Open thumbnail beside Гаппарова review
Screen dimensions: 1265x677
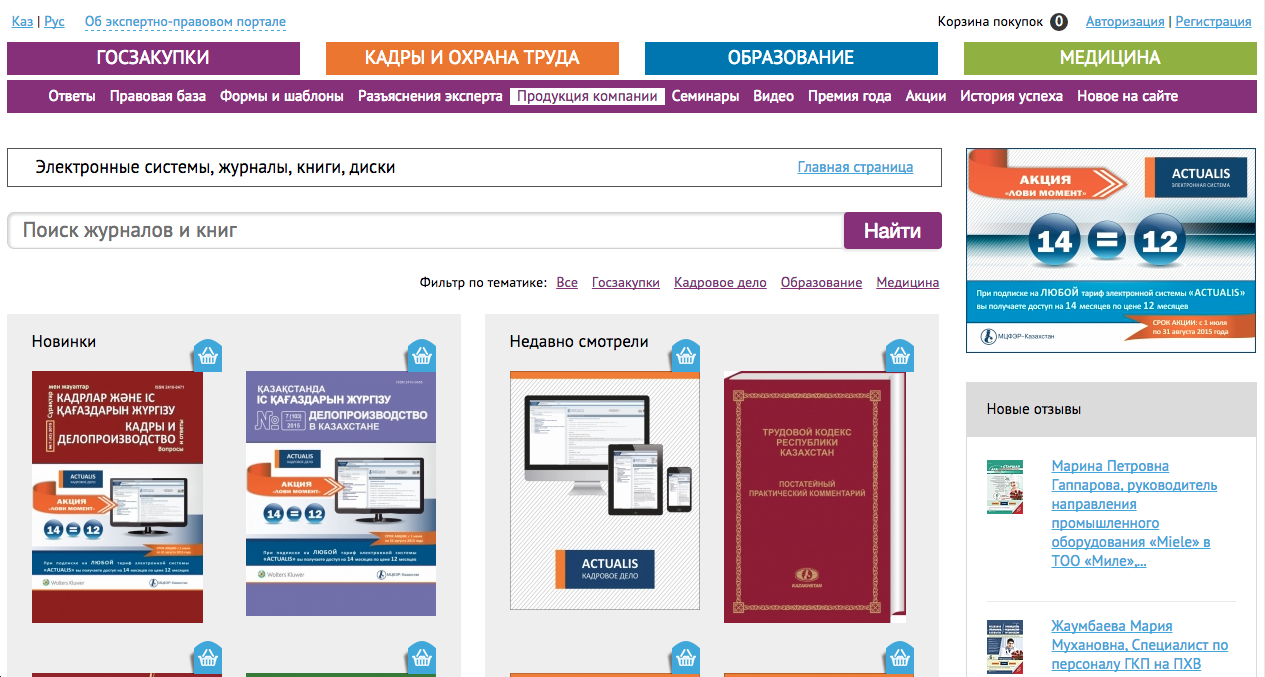point(1005,487)
